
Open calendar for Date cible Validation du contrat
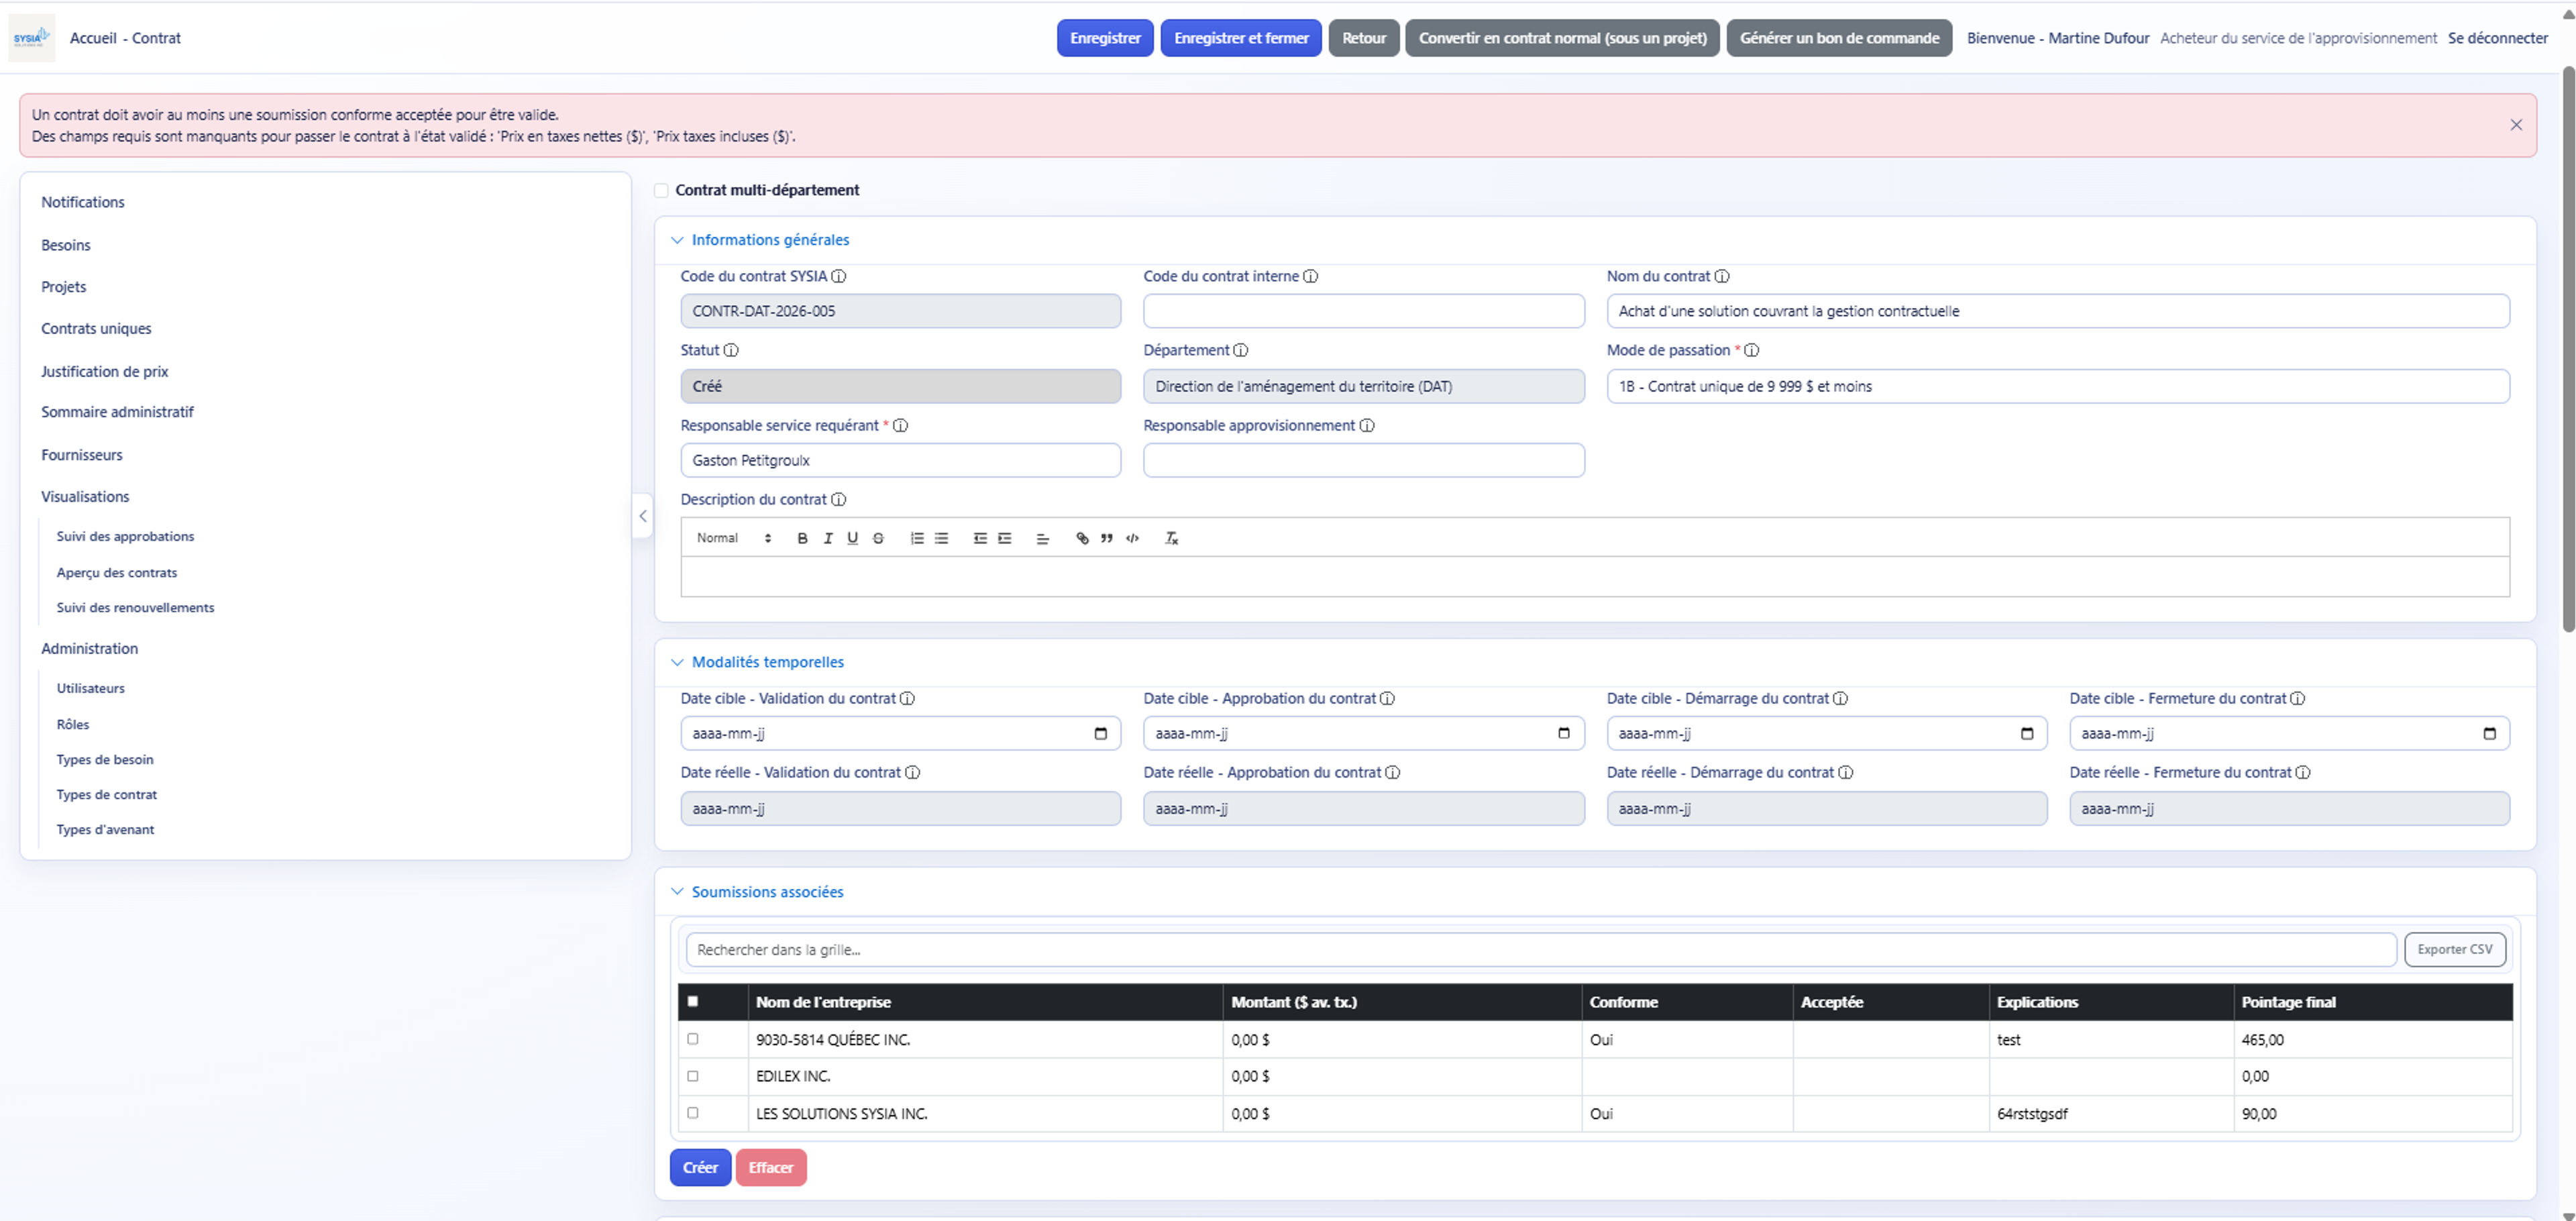pos(1101,733)
